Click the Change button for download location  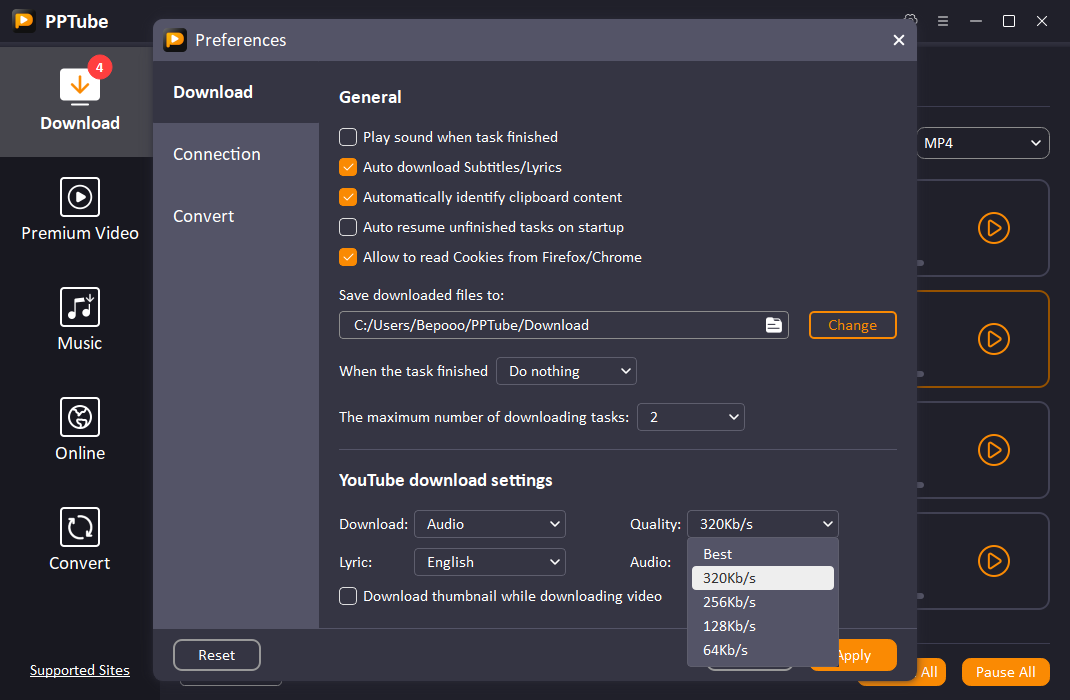click(x=852, y=324)
